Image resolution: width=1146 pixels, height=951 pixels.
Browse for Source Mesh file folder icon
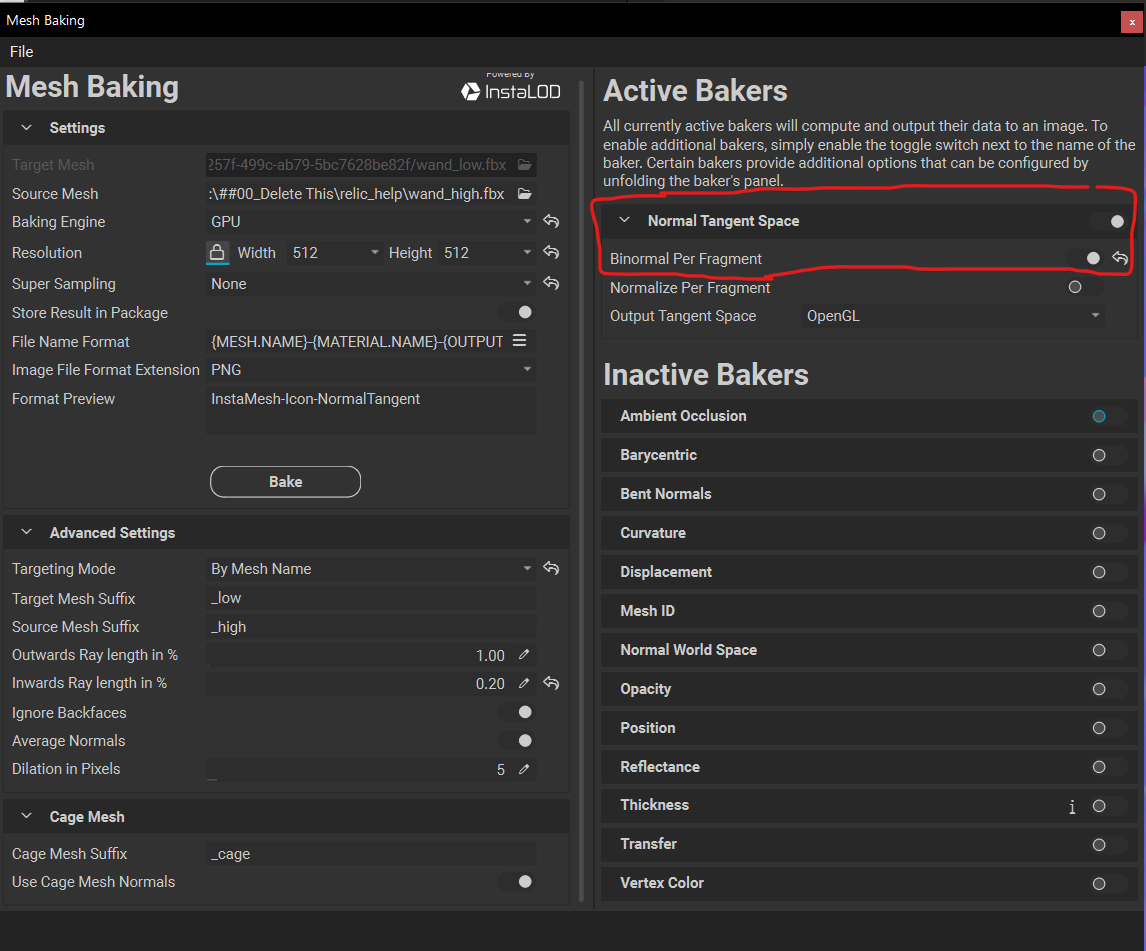pyautogui.click(x=524, y=194)
